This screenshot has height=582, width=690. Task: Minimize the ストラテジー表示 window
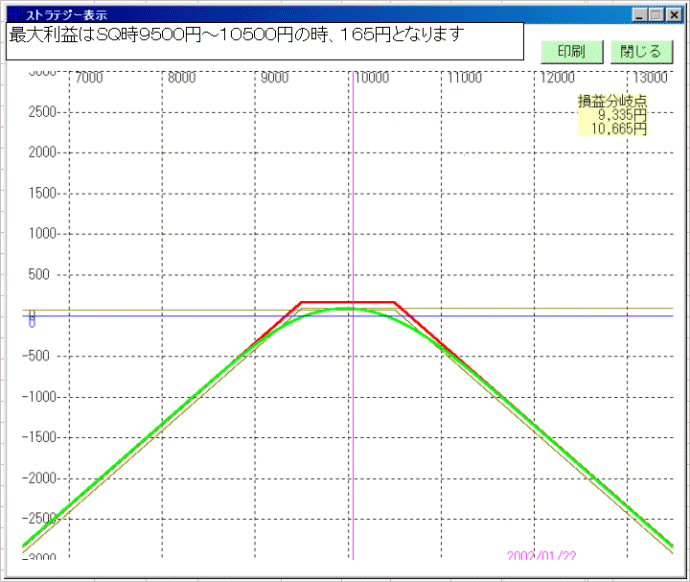tap(641, 15)
